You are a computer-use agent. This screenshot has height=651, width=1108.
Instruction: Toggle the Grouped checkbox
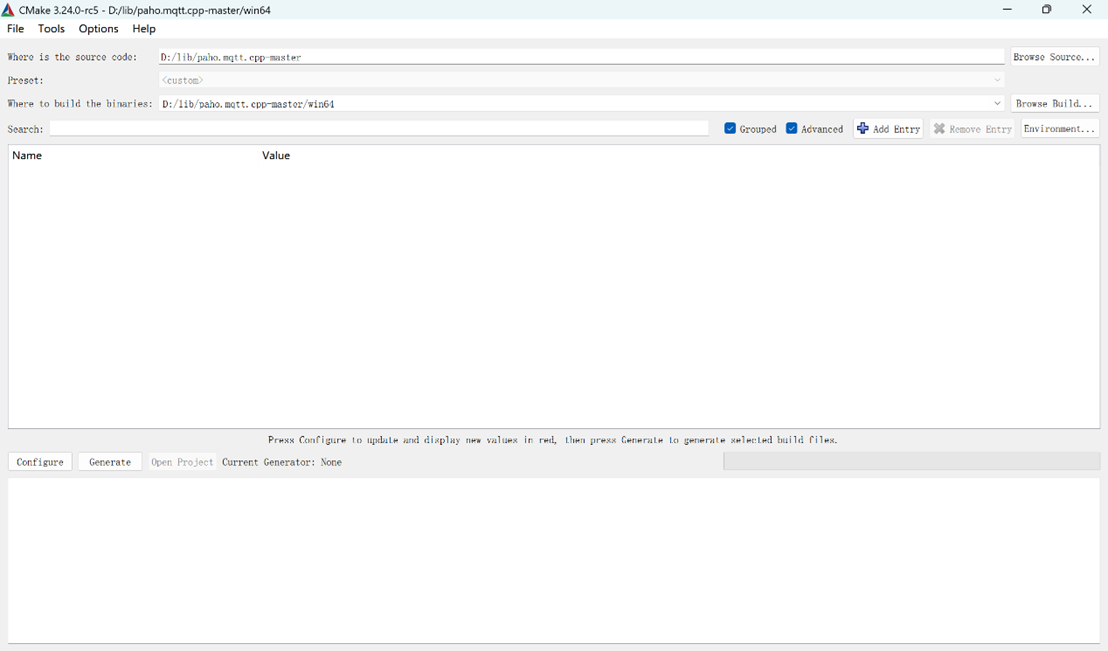click(x=730, y=128)
